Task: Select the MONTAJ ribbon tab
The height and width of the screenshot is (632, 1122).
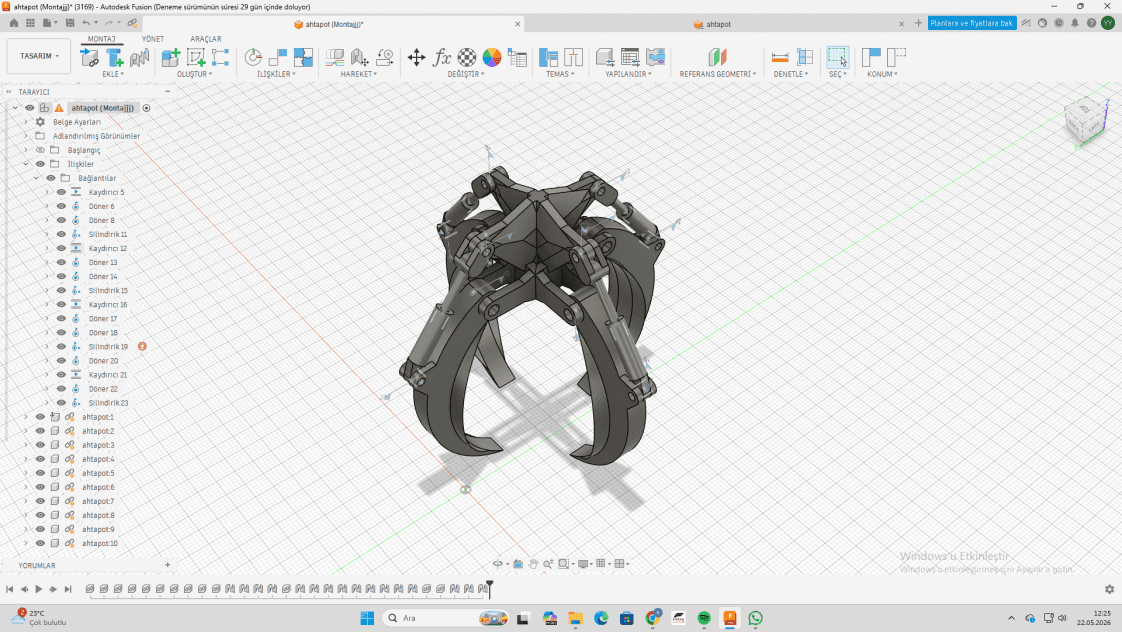Action: (102, 39)
